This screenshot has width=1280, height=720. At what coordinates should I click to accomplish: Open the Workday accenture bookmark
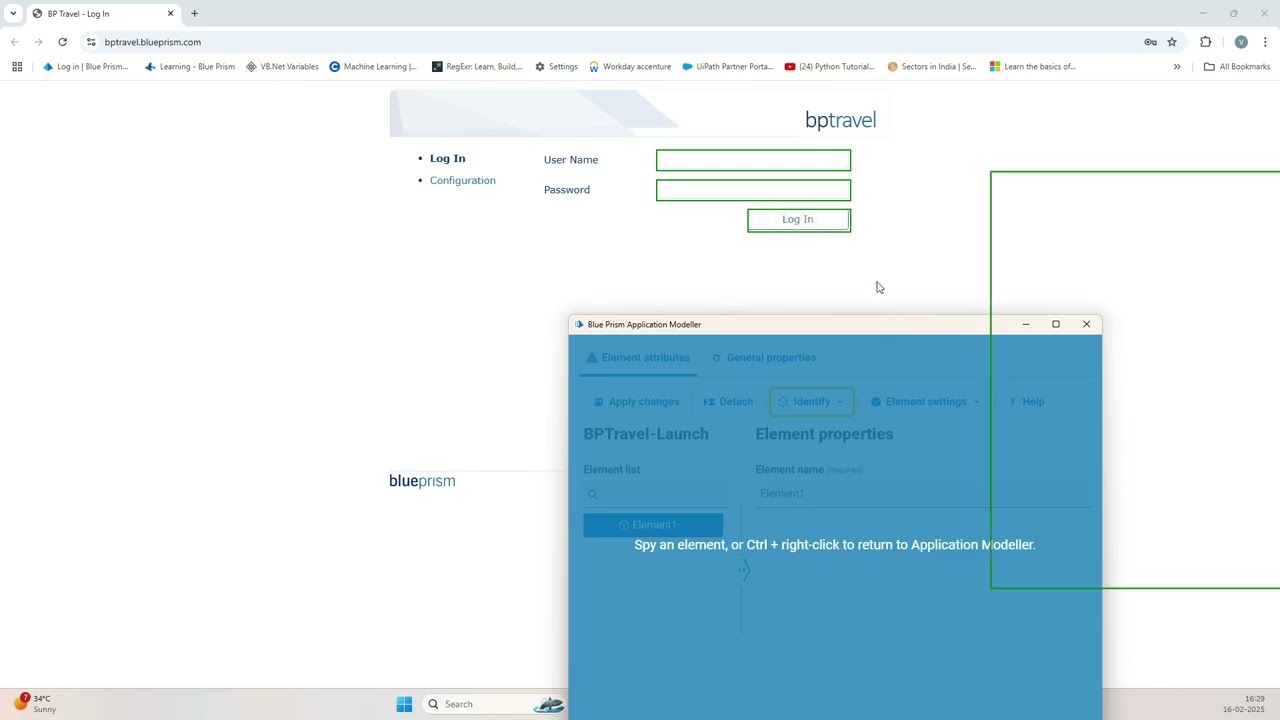[x=630, y=67]
